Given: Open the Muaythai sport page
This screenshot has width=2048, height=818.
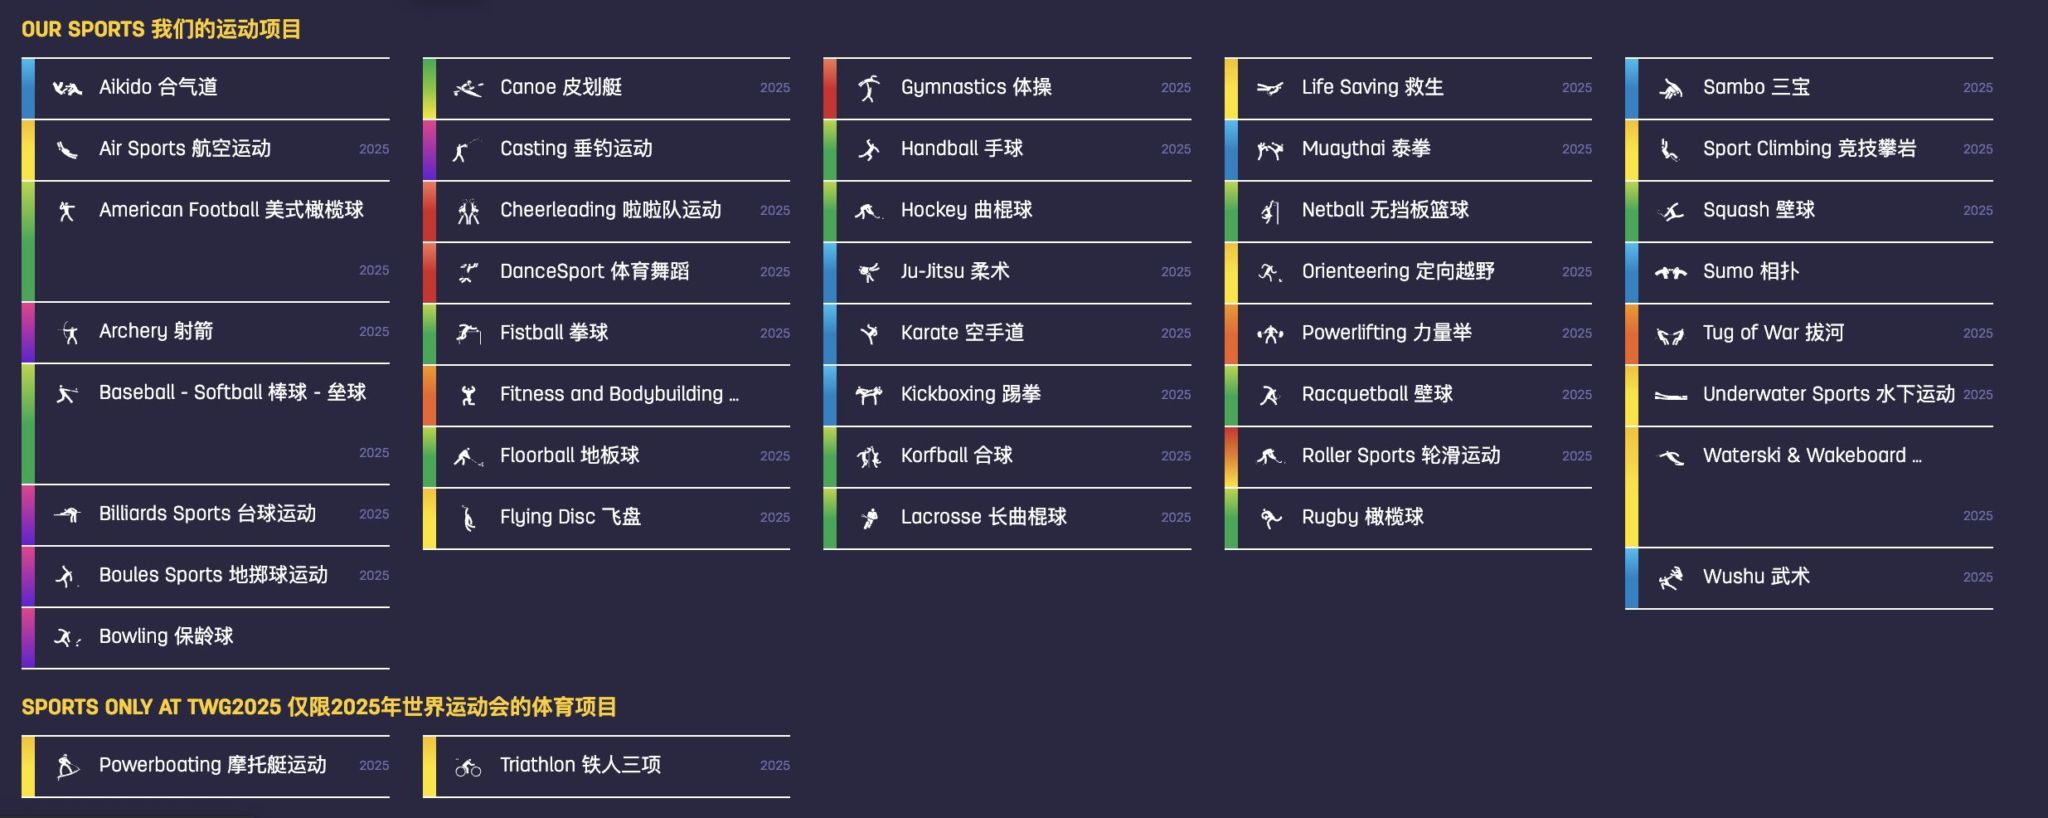Looking at the screenshot, I should [1408, 150].
